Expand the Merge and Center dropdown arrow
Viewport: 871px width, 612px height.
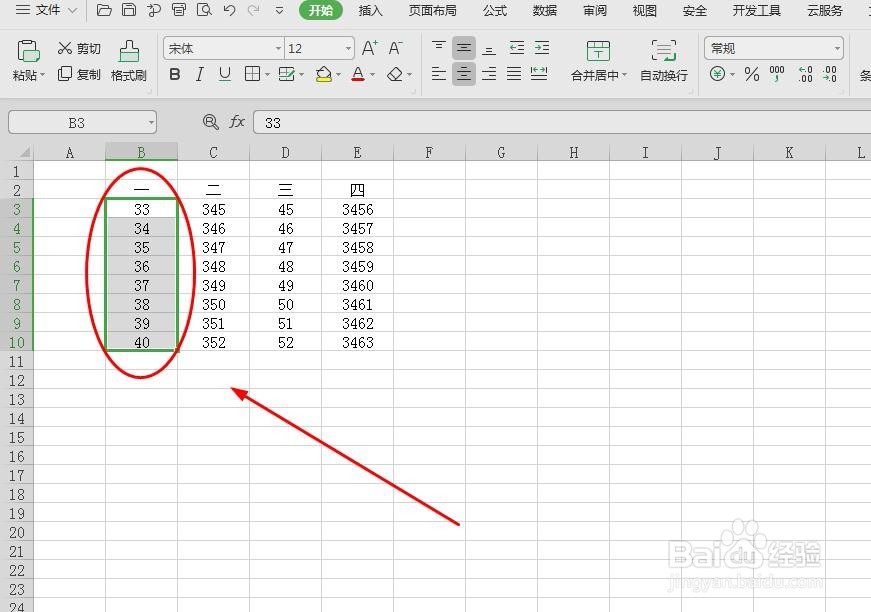624,74
